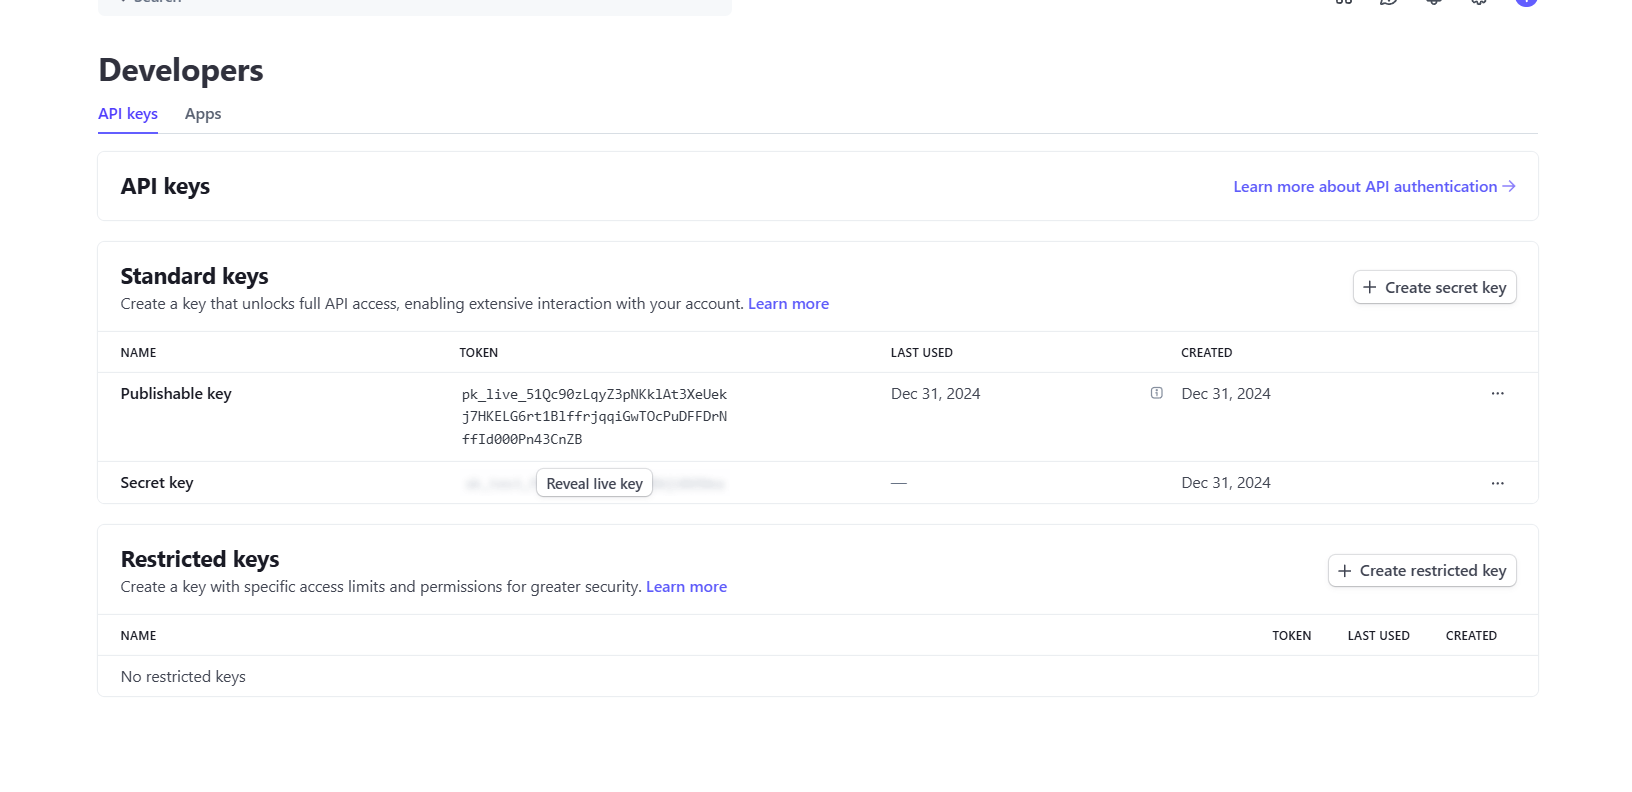Click info icon beside Publishable key last used
Viewport: 1632px width, 792px height.
point(1156,394)
